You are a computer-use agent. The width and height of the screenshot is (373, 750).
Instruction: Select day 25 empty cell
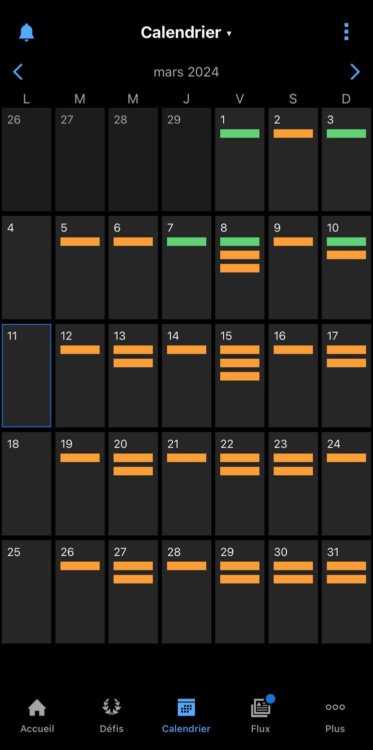pos(26,592)
